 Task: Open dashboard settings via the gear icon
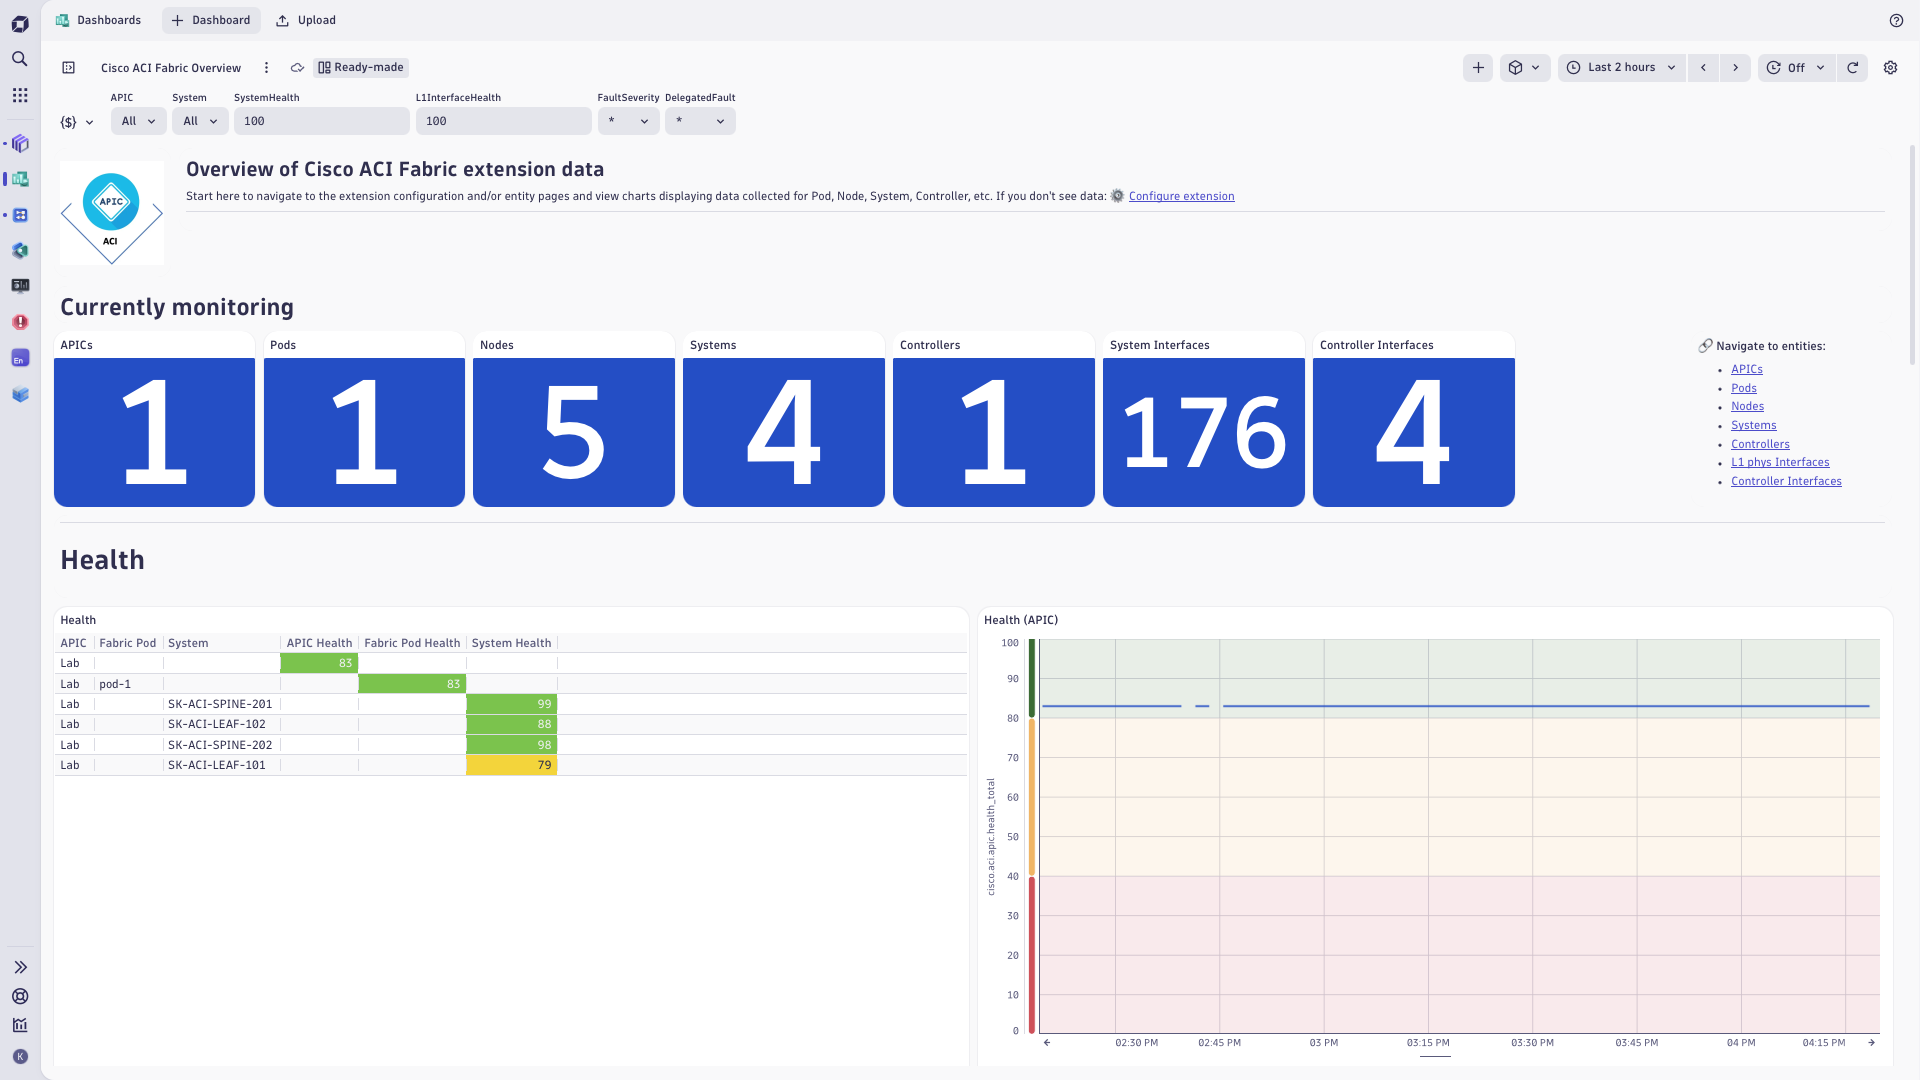(x=1890, y=67)
